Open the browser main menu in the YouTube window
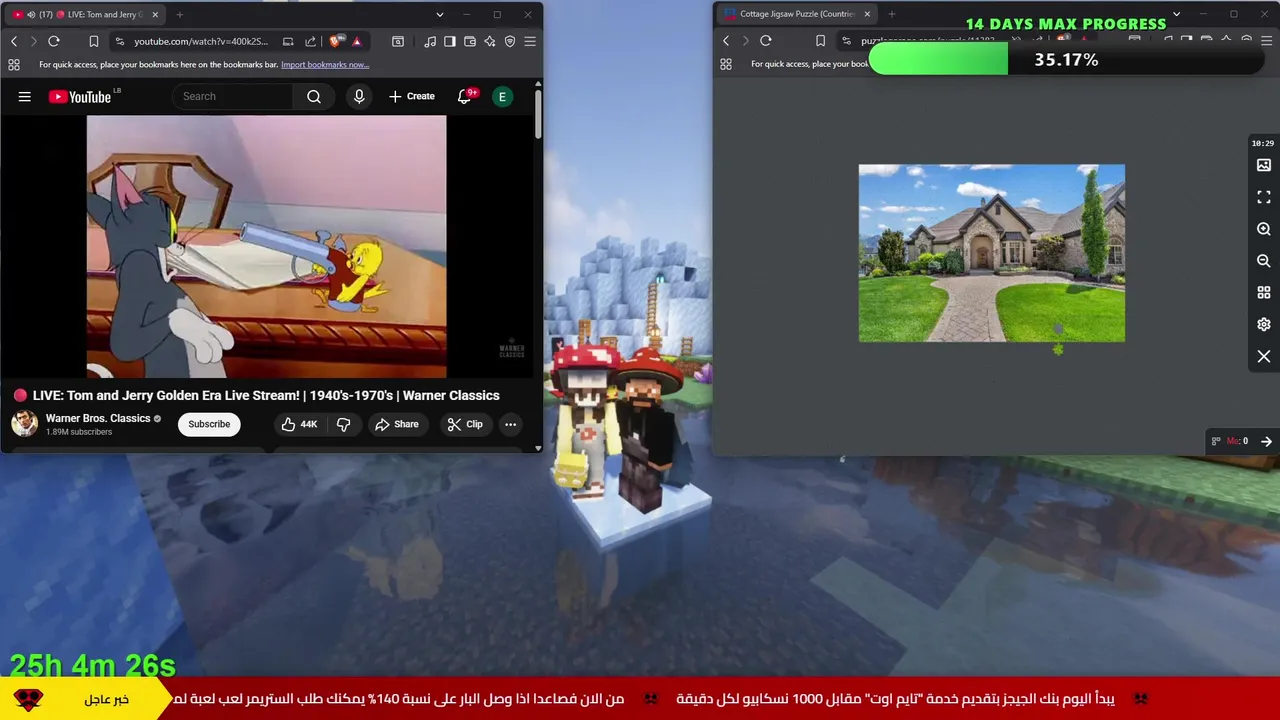 (530, 41)
